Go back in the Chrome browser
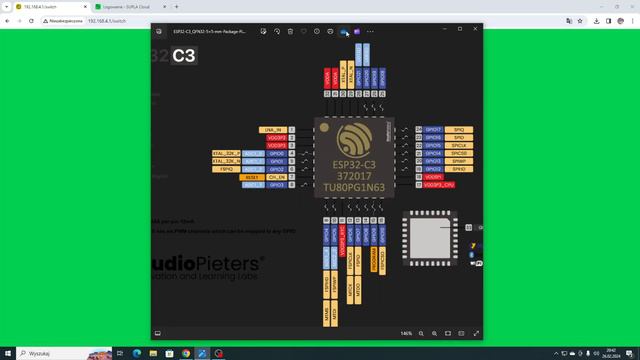The width and height of the screenshot is (640, 360). point(7,21)
